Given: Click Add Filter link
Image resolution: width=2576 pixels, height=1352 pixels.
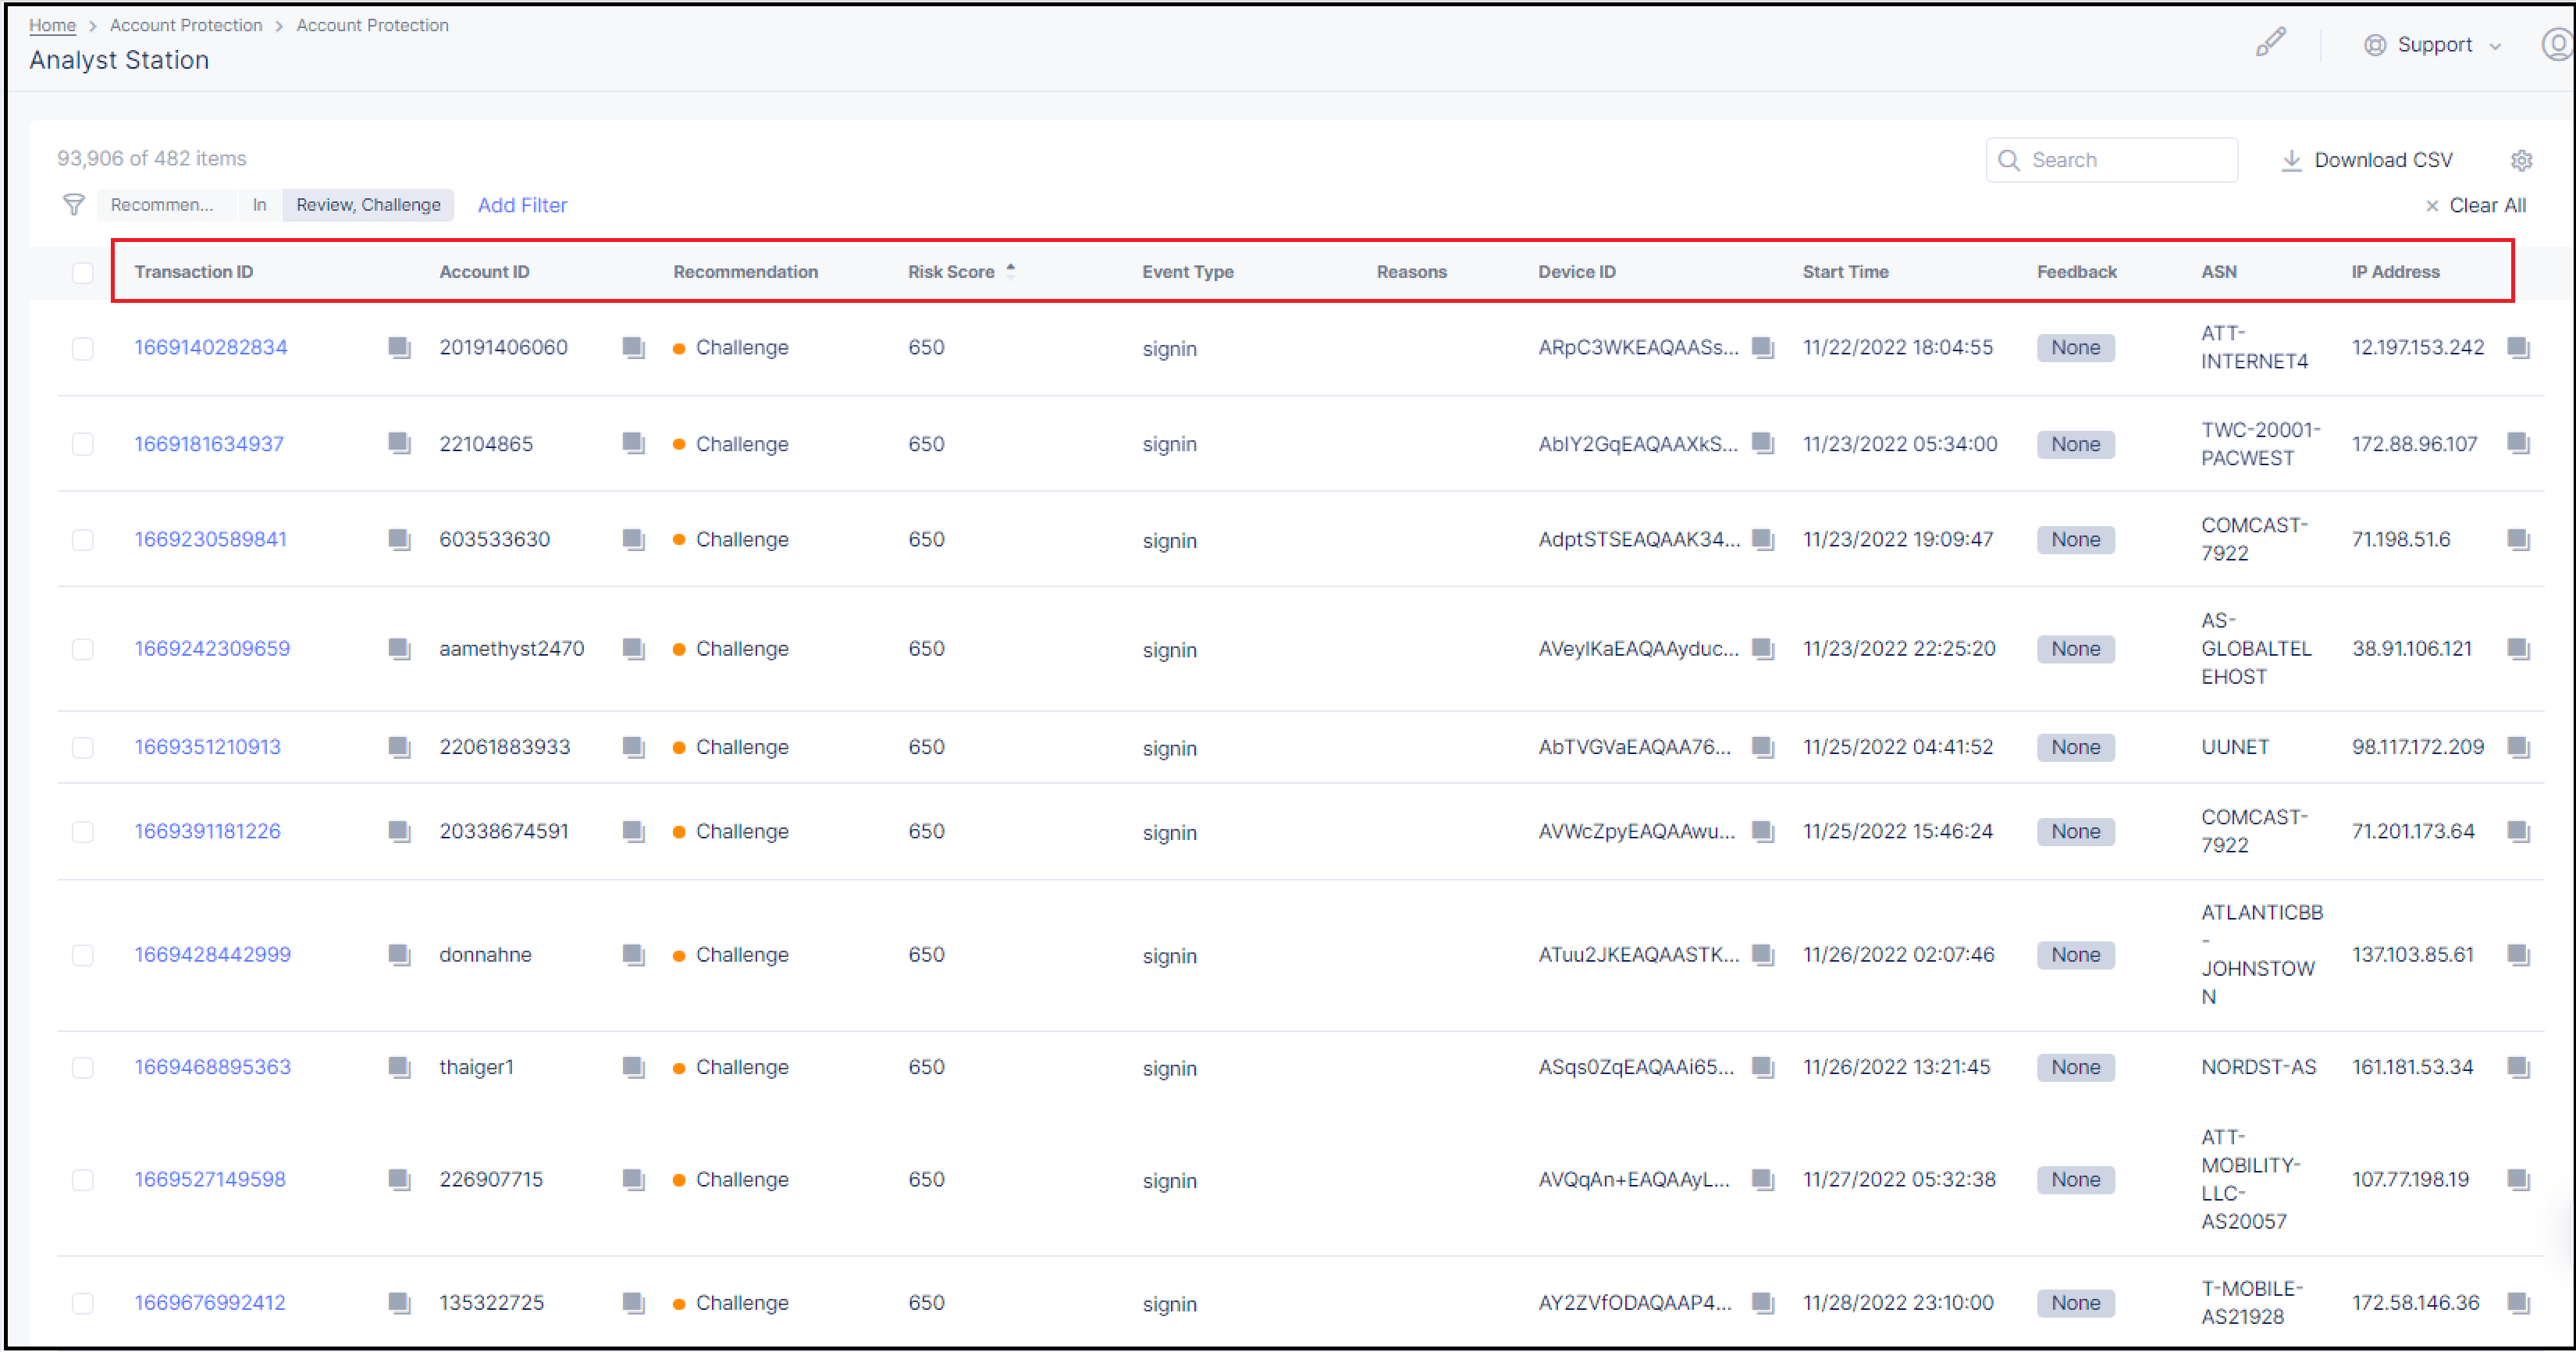Looking at the screenshot, I should point(522,205).
